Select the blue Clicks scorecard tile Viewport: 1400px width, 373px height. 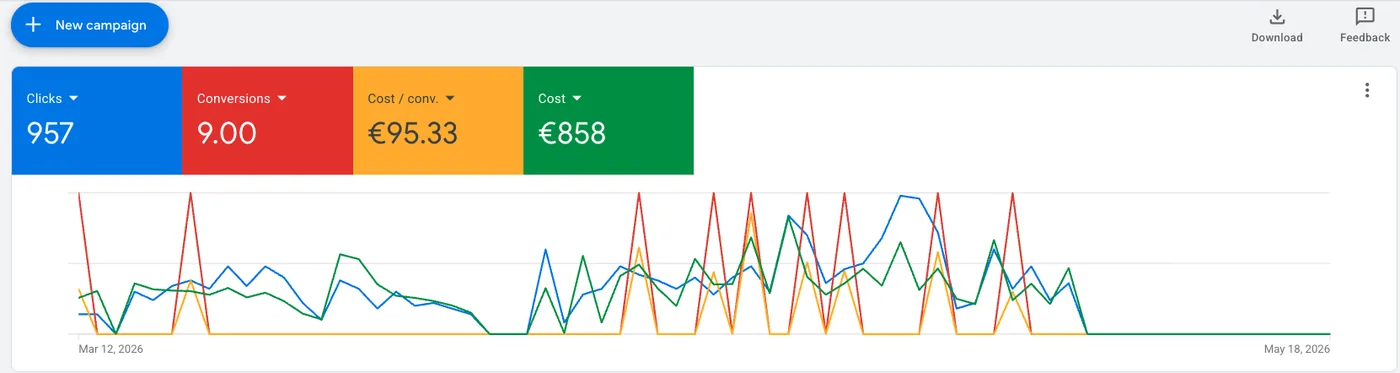(97, 120)
